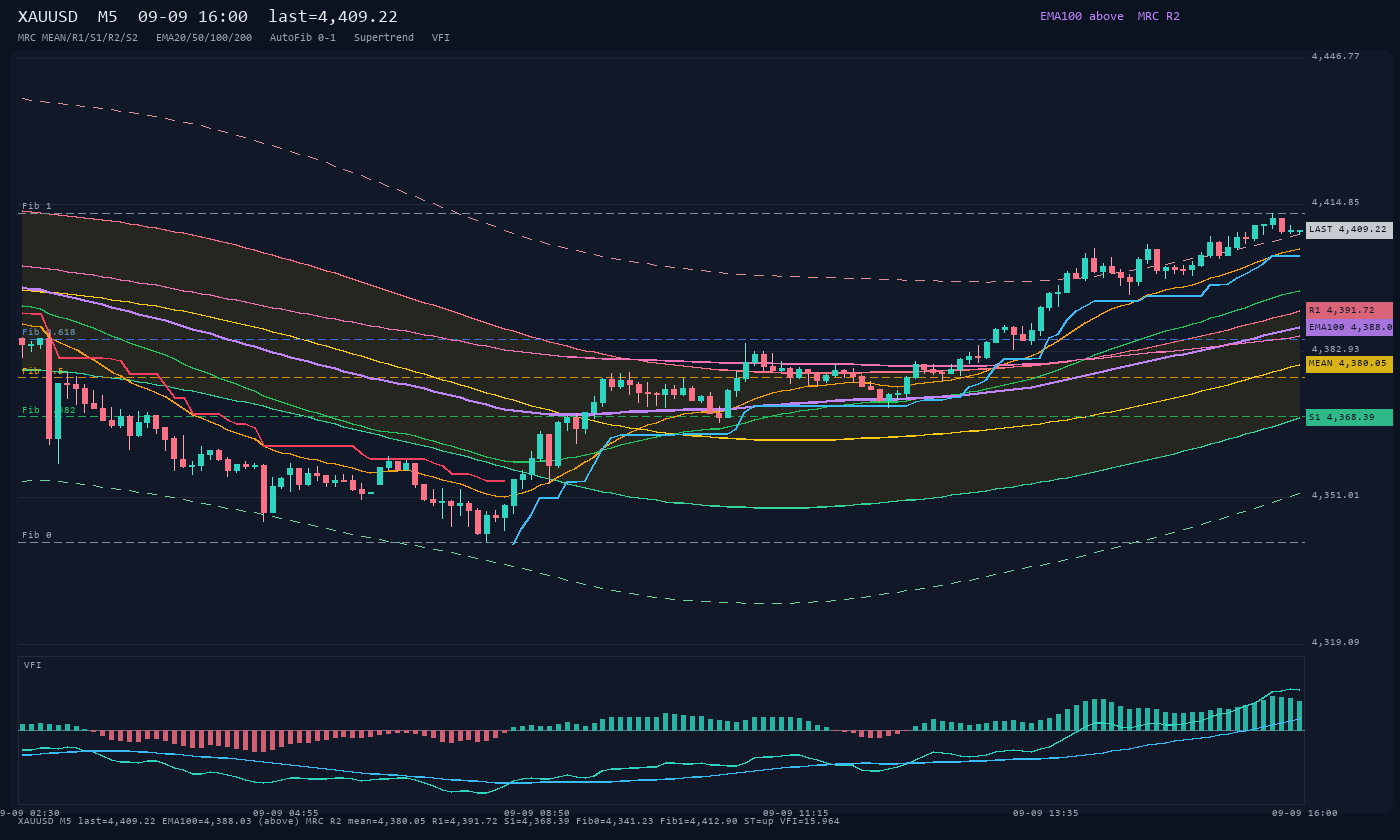
Task: Click the 4,414.85 price axis label
Action: 1336,203
